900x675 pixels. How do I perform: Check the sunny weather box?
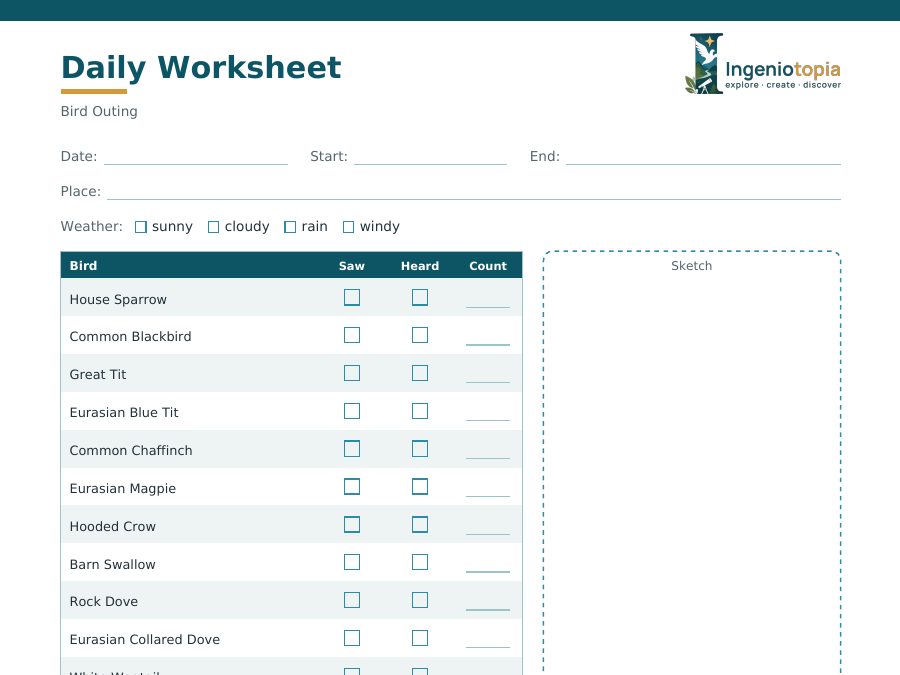[141, 227]
